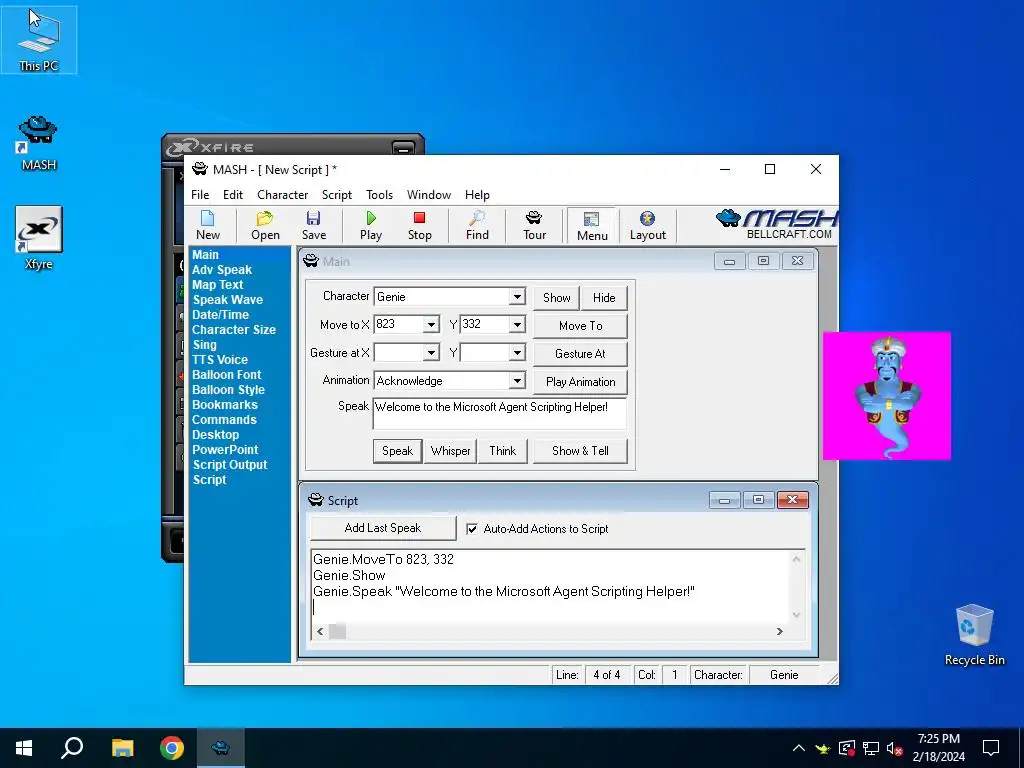Viewport: 1024px width, 768px height.
Task: Expand the Gesture at X dropdown arrow
Action: [x=431, y=353]
